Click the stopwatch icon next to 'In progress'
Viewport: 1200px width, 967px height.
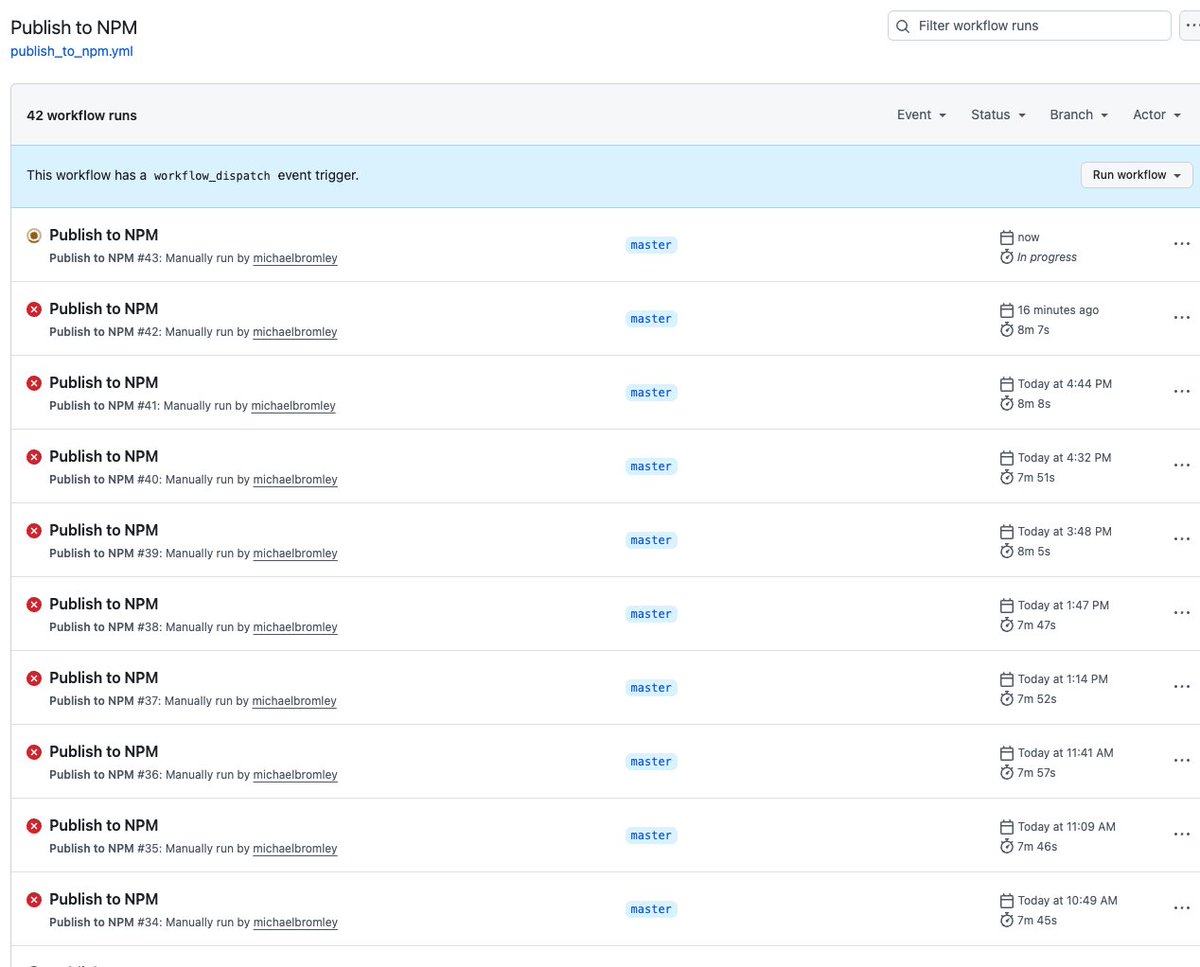point(1007,257)
